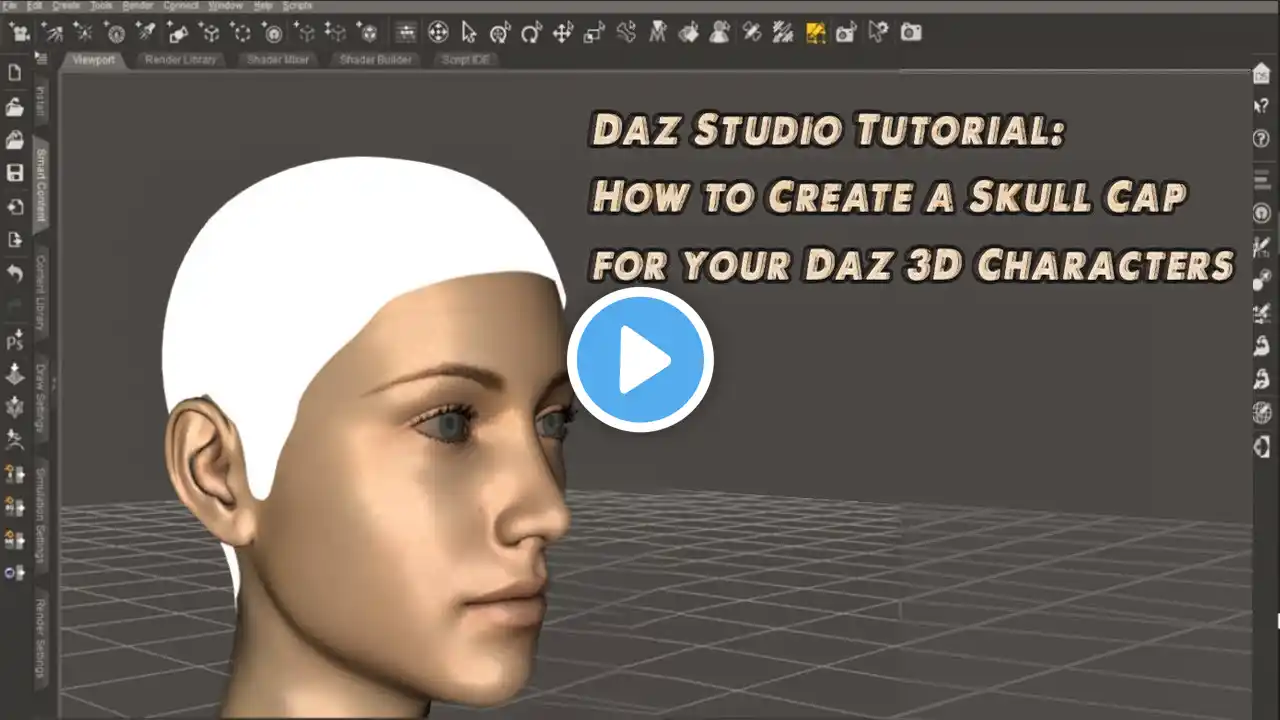Click the Undo arrow icon
The height and width of the screenshot is (720, 1280).
(15, 272)
